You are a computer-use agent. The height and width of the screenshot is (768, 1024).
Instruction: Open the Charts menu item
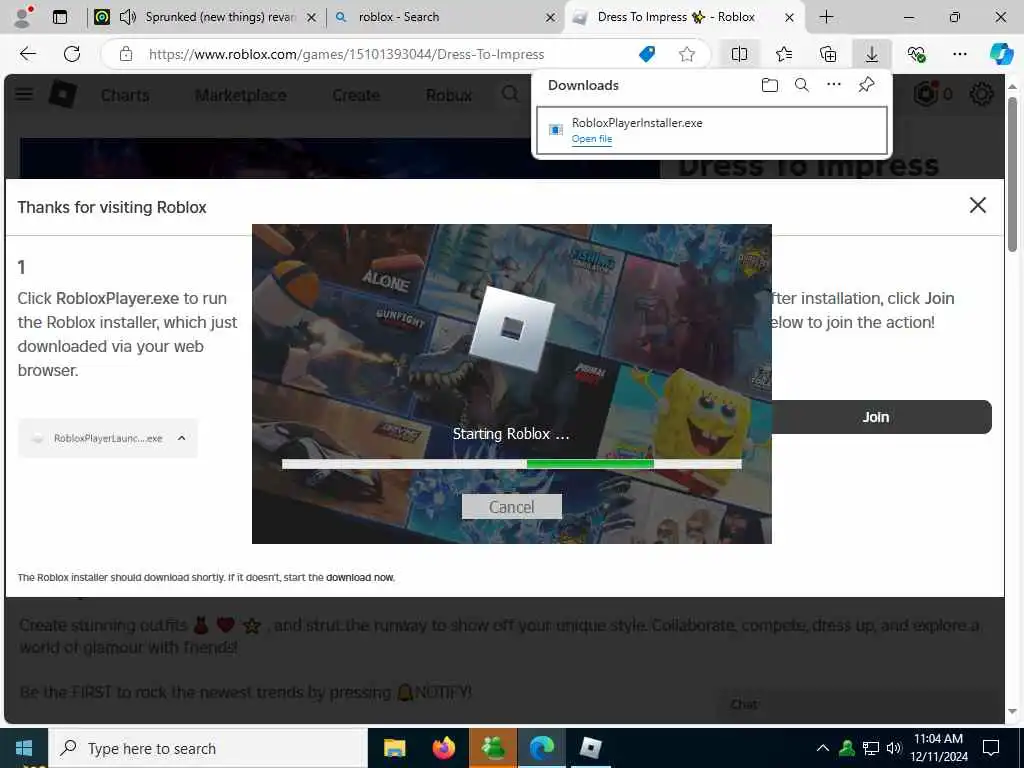point(125,95)
